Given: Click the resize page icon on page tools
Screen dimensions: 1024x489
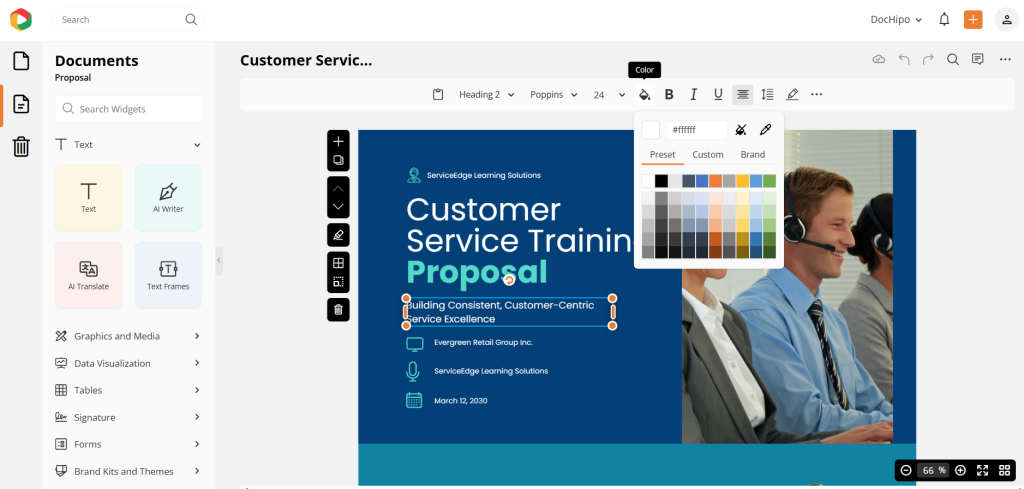Looking at the screenshot, I should (x=338, y=282).
